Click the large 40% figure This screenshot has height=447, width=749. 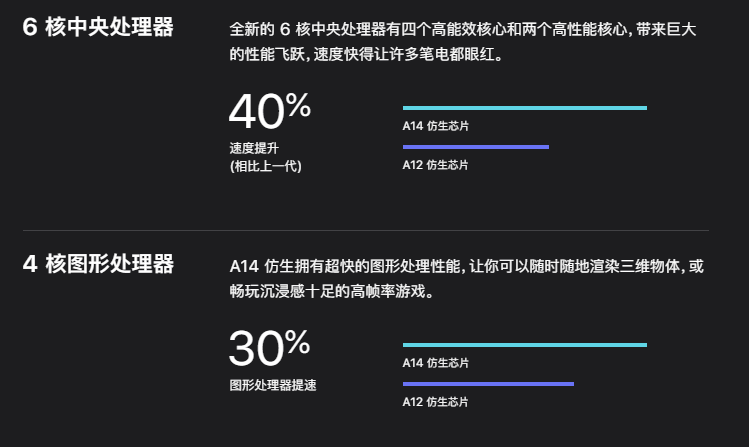click(x=269, y=112)
